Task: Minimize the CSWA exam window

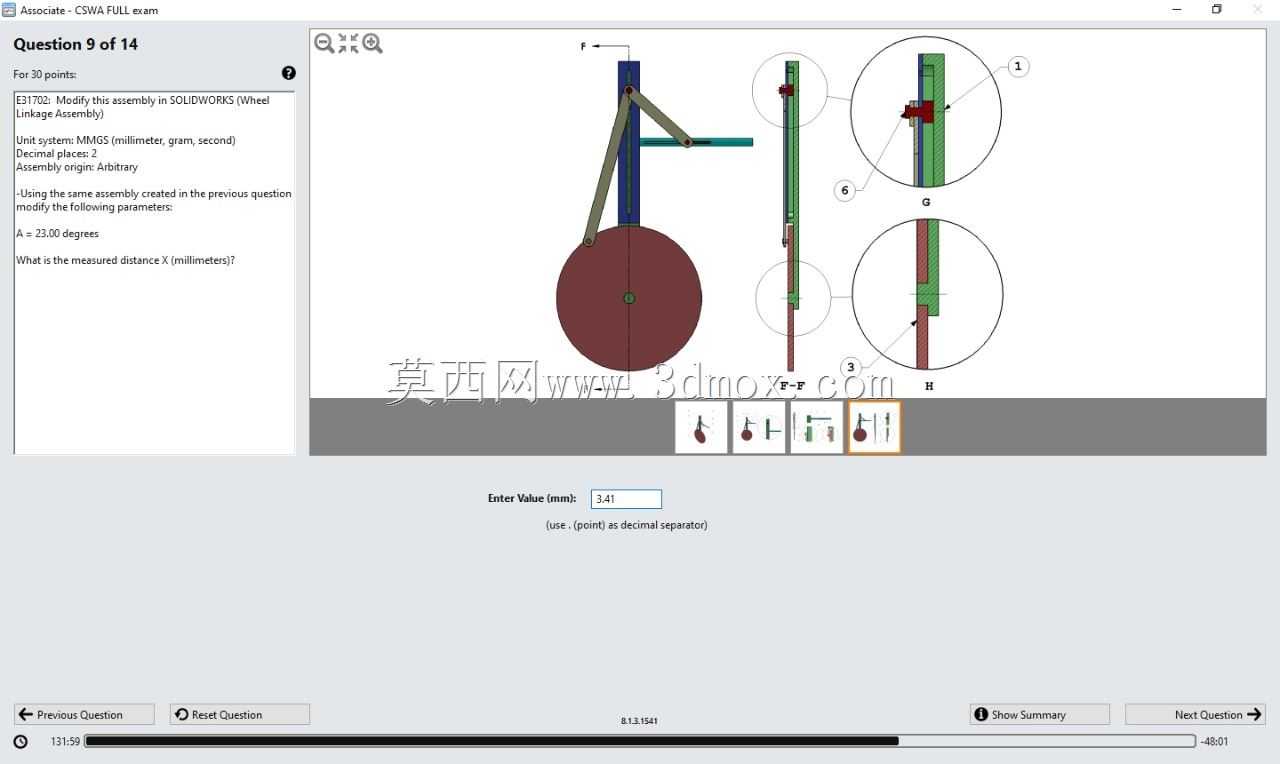Action: tap(1176, 10)
